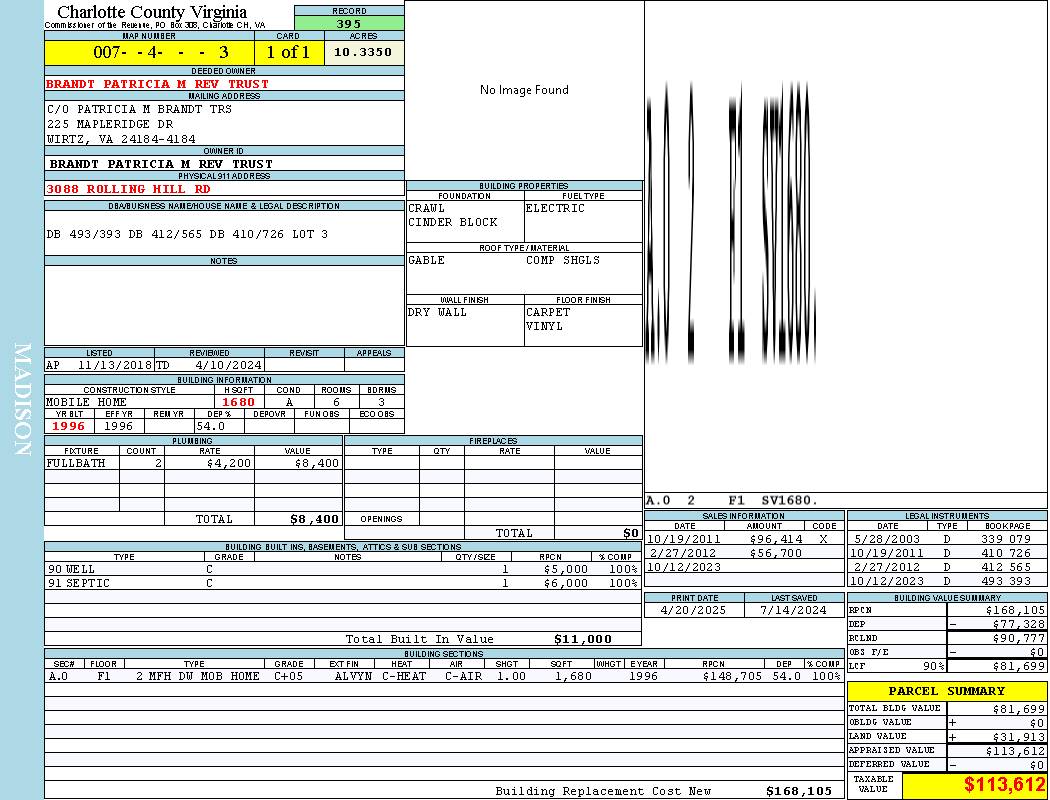Viewport: 1050px width, 800px height.
Task: Select the H SQFT value 1680
Action: pos(238,402)
